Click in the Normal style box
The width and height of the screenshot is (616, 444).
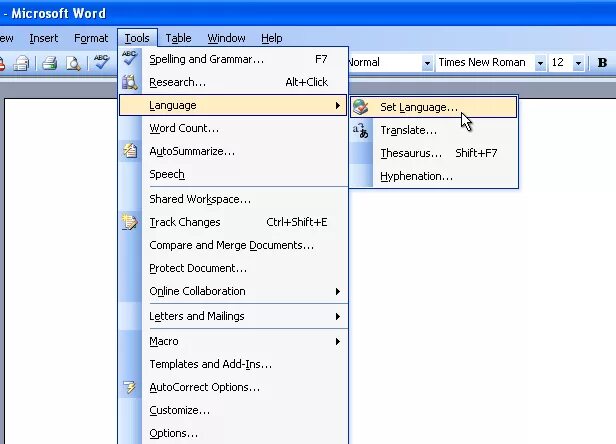pyautogui.click(x=385, y=63)
